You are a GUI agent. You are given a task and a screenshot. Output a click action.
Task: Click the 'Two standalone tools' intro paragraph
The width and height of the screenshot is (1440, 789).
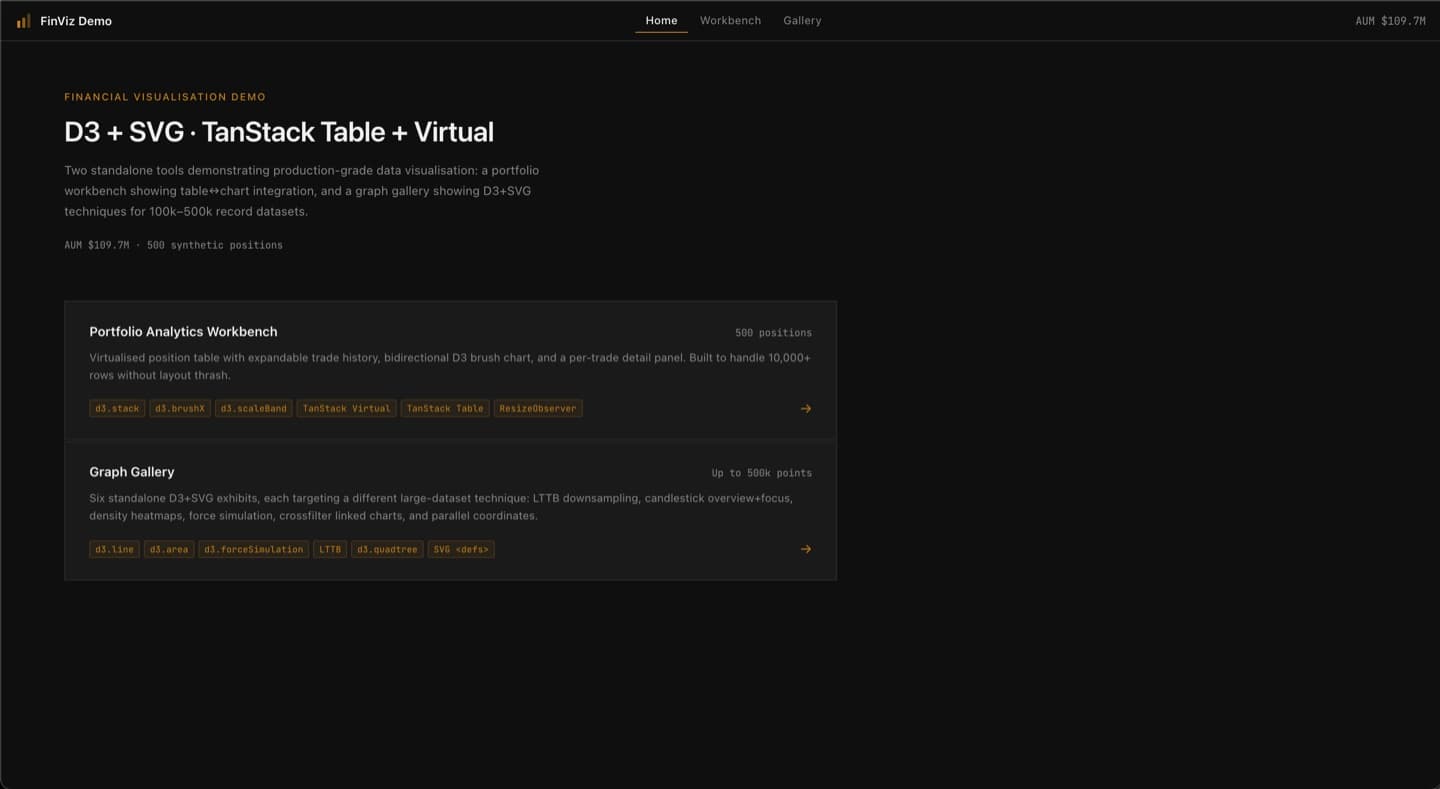click(302, 191)
